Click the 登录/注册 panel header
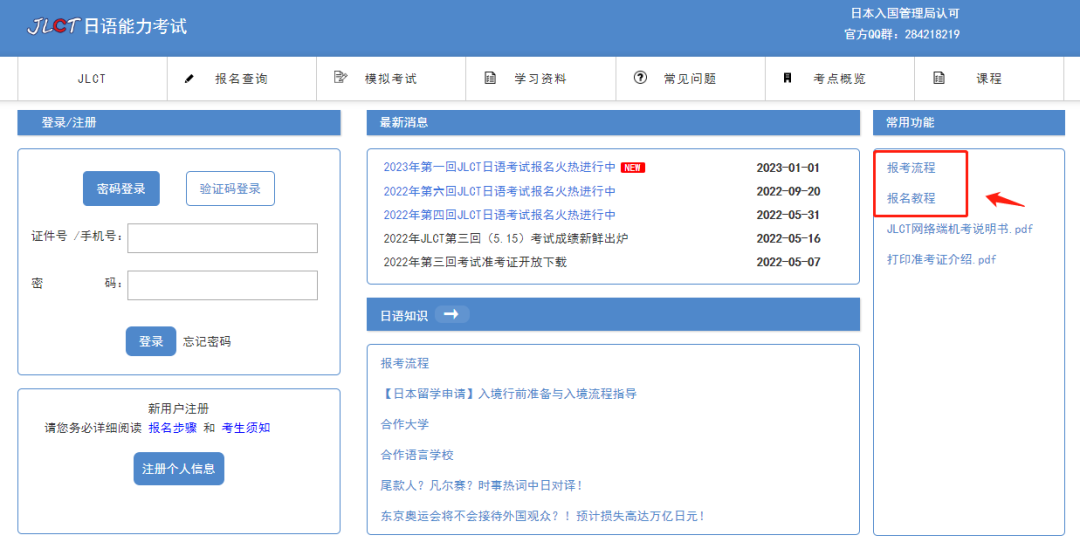Image resolution: width=1080 pixels, height=549 pixels. [x=179, y=123]
